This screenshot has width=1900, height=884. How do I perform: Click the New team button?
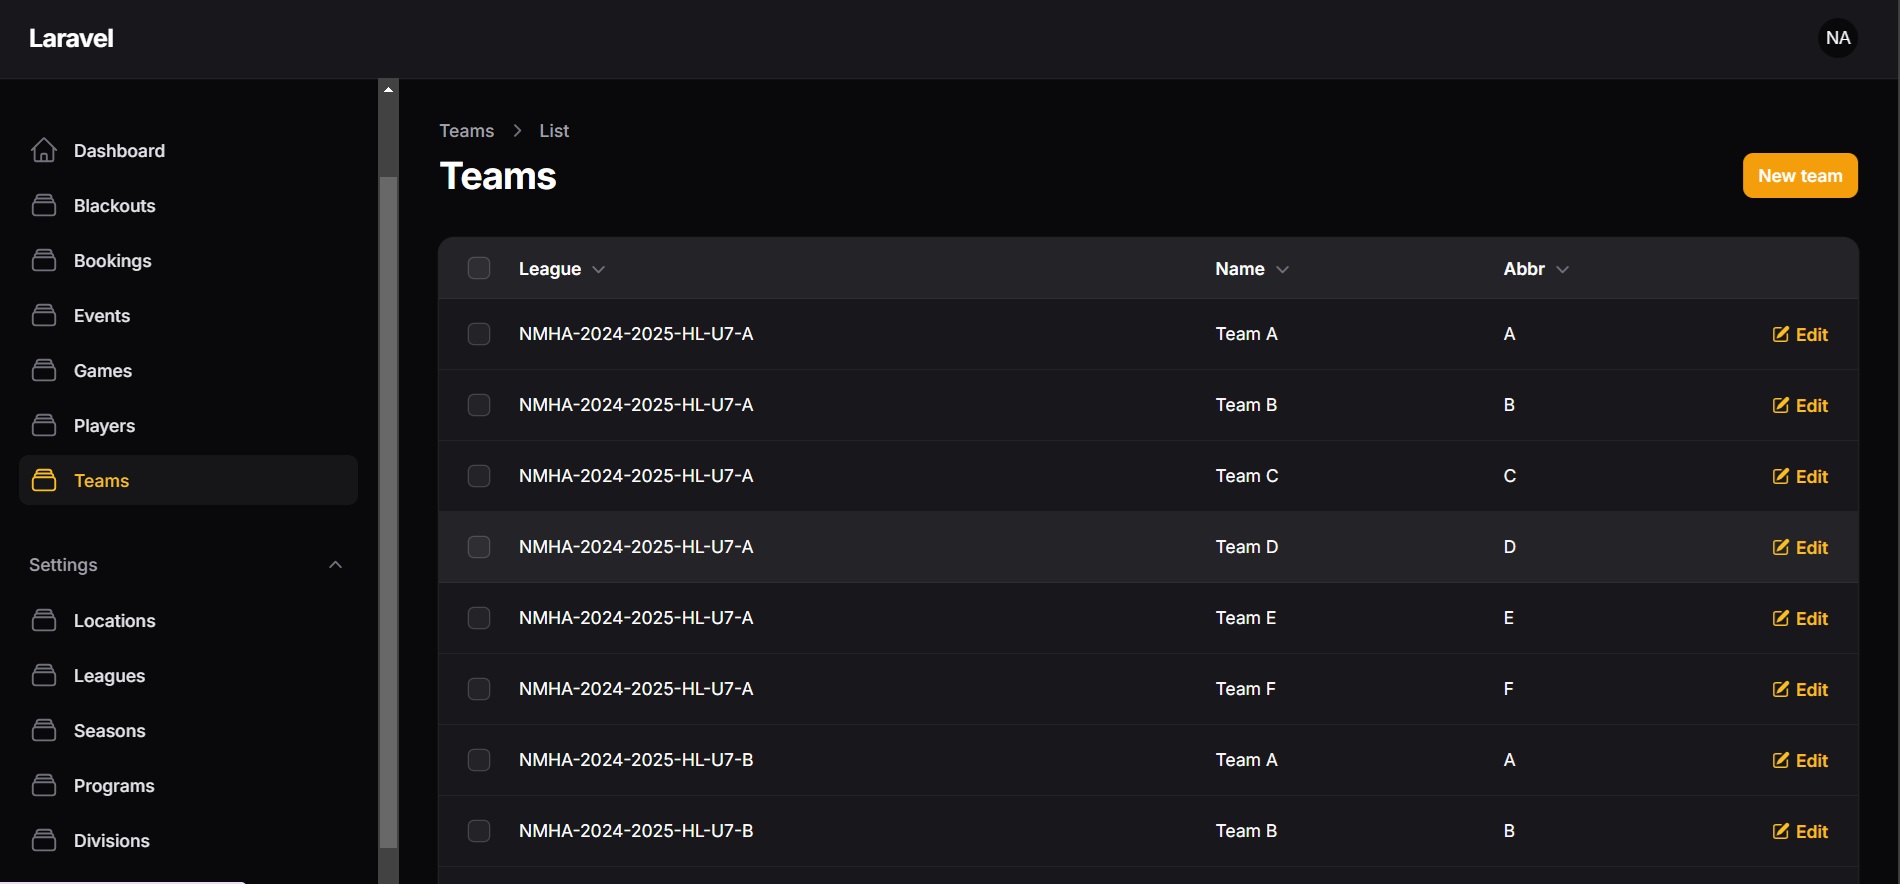pyautogui.click(x=1800, y=176)
